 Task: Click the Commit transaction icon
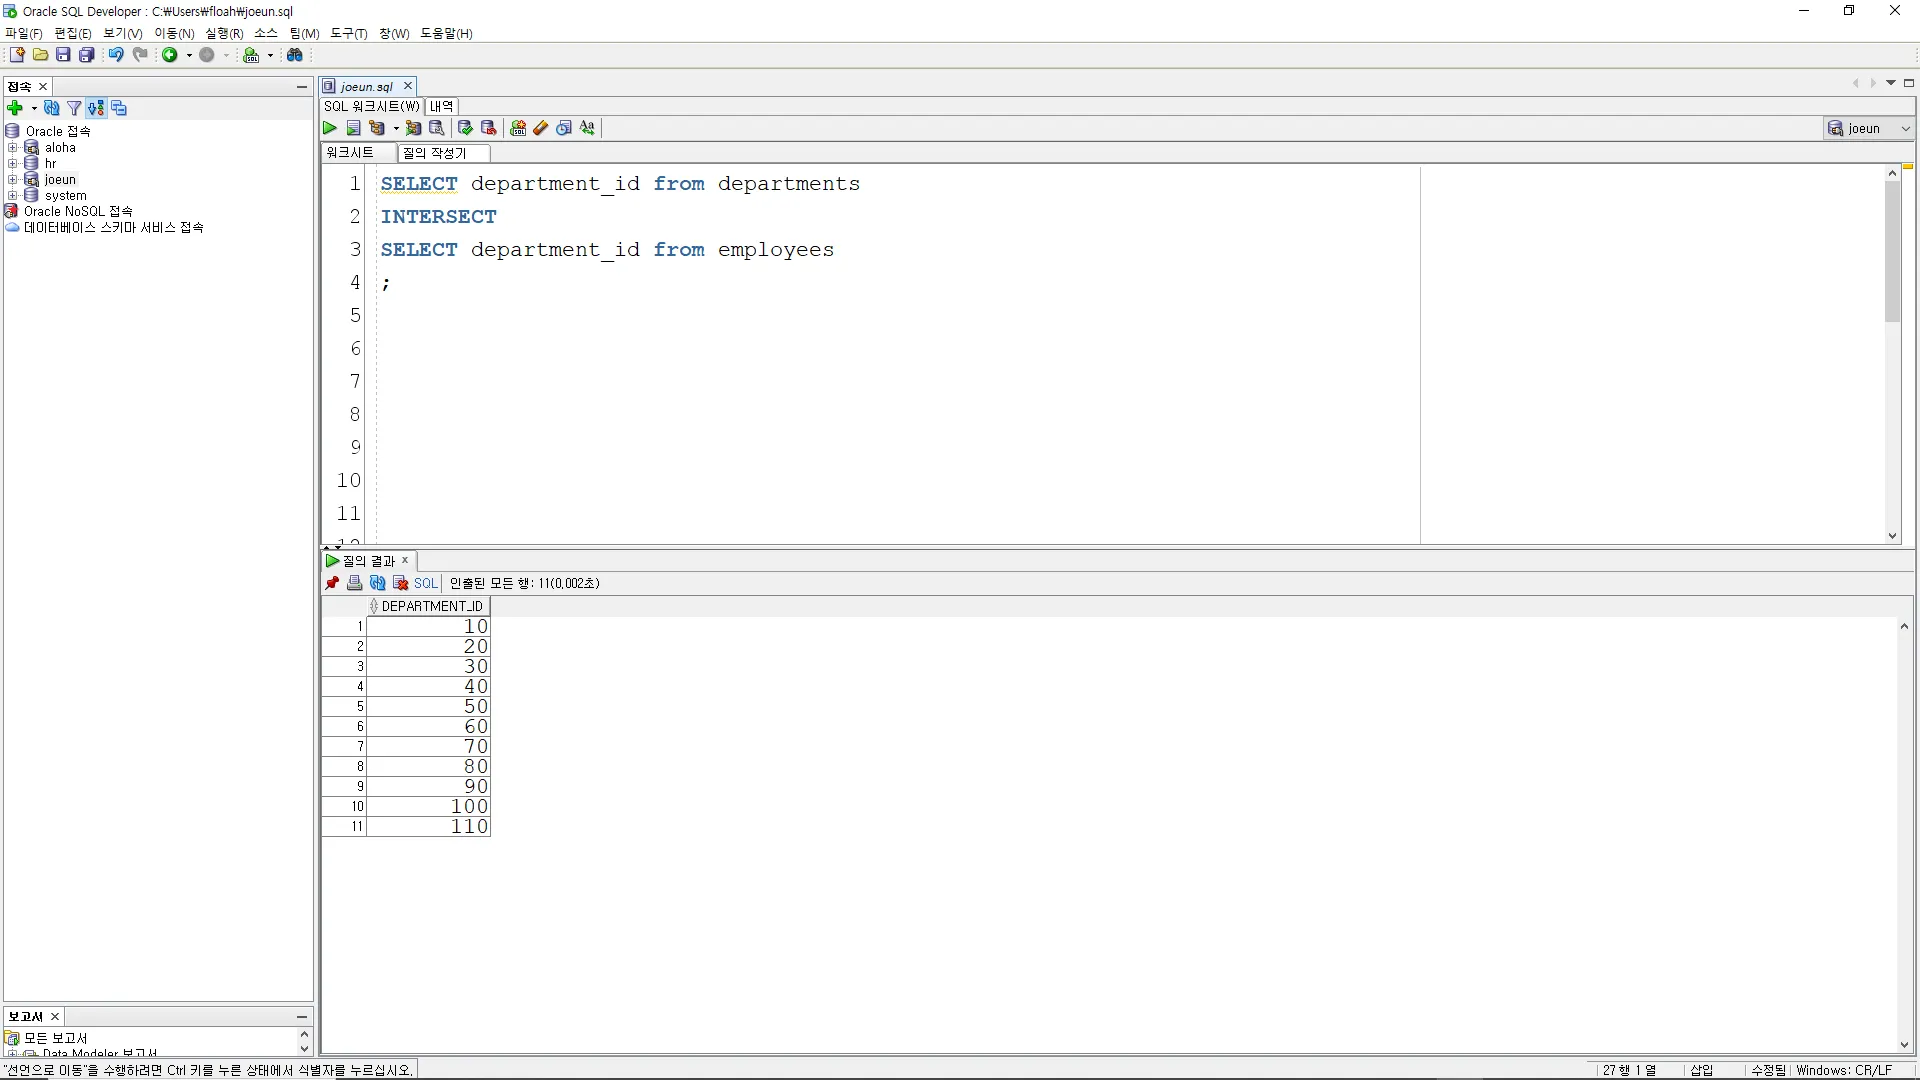pos(465,128)
